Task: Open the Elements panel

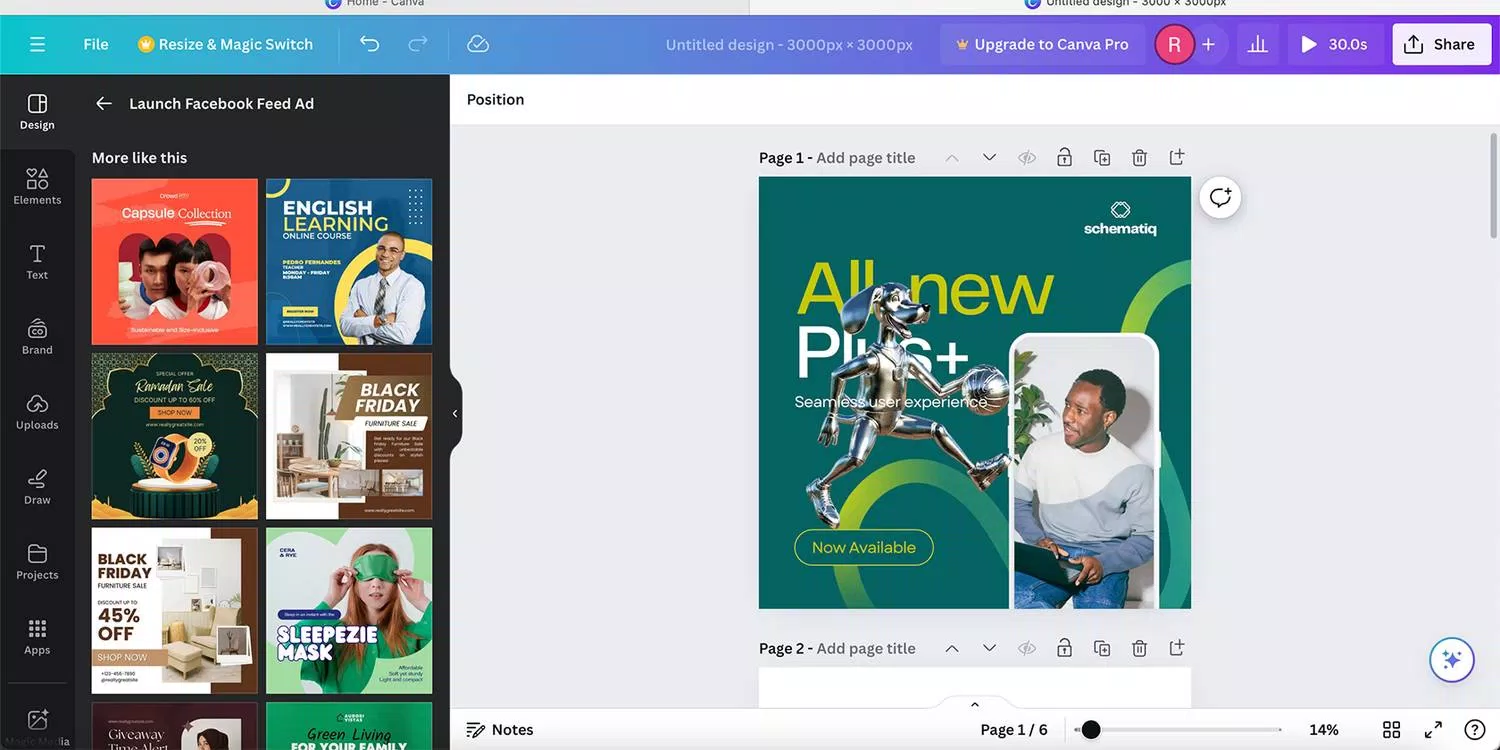Action: [37, 185]
